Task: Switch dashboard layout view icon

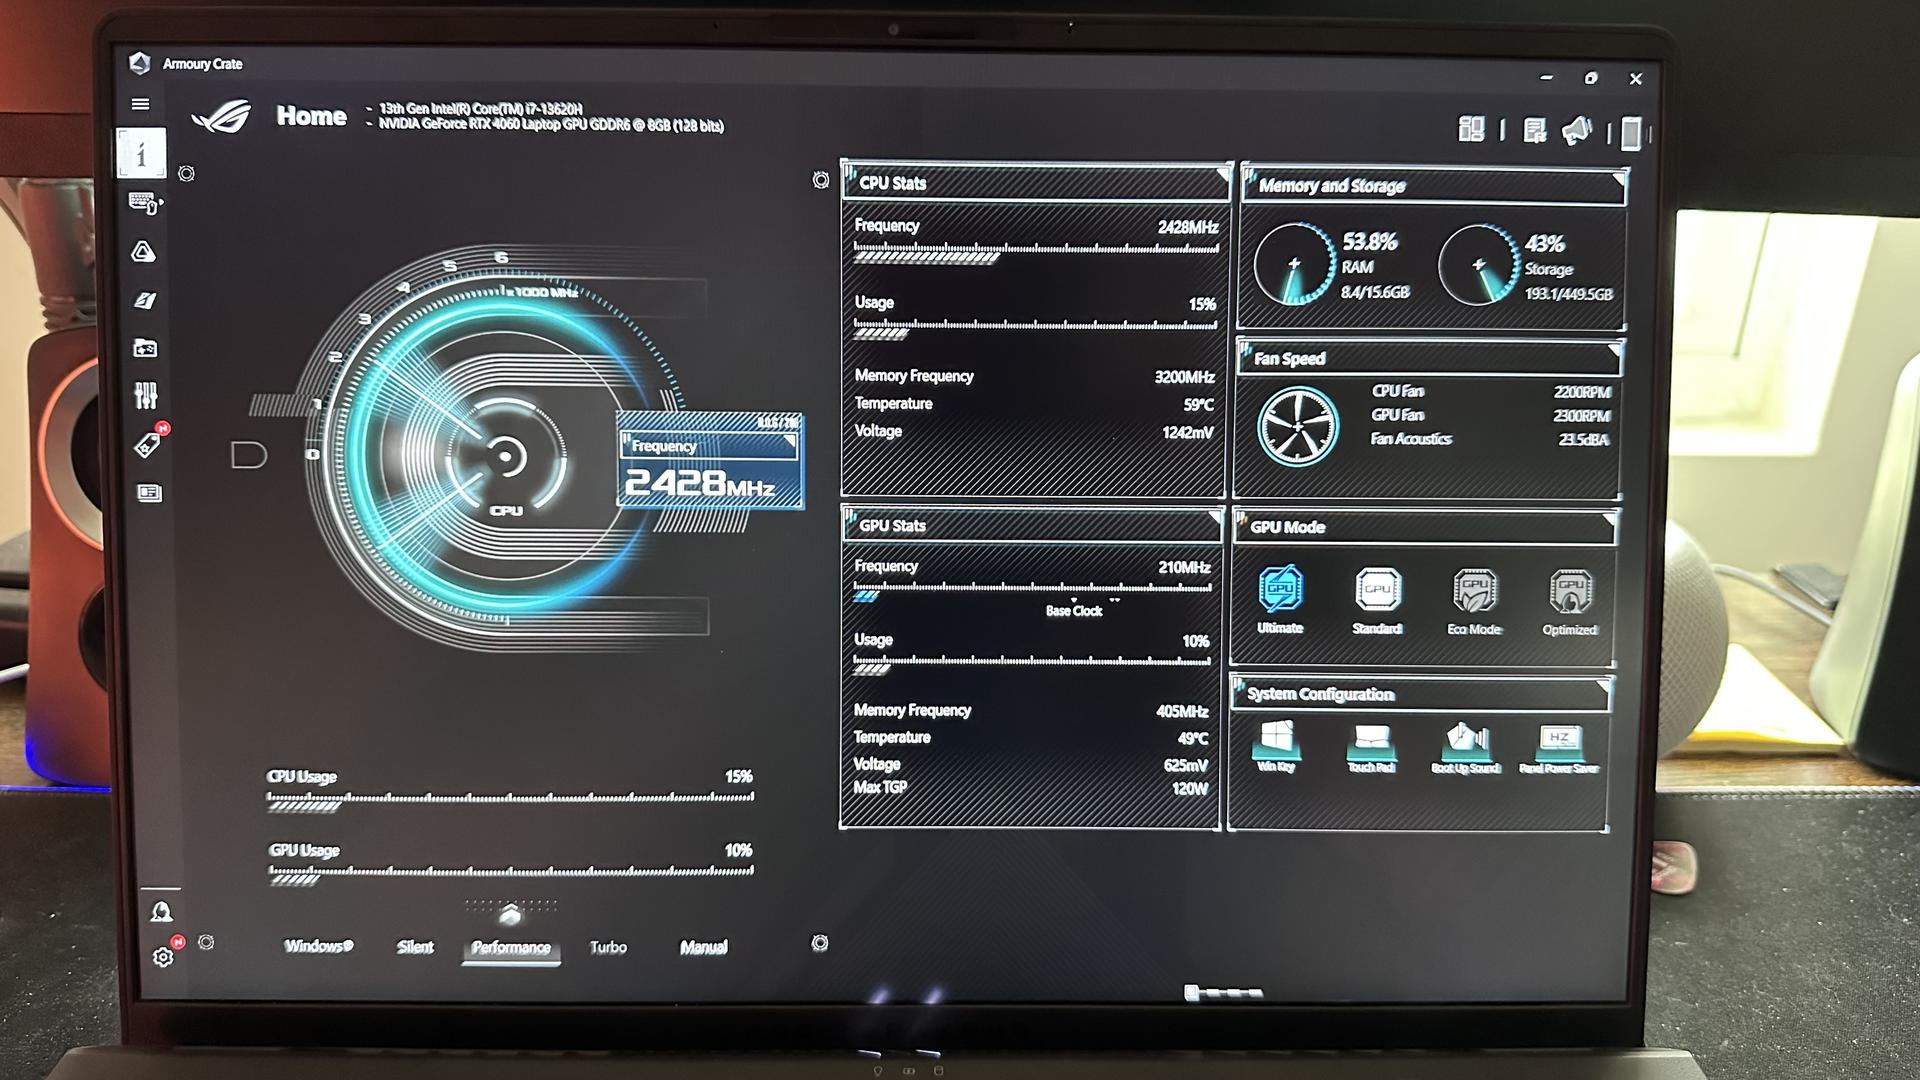Action: coord(1471,129)
